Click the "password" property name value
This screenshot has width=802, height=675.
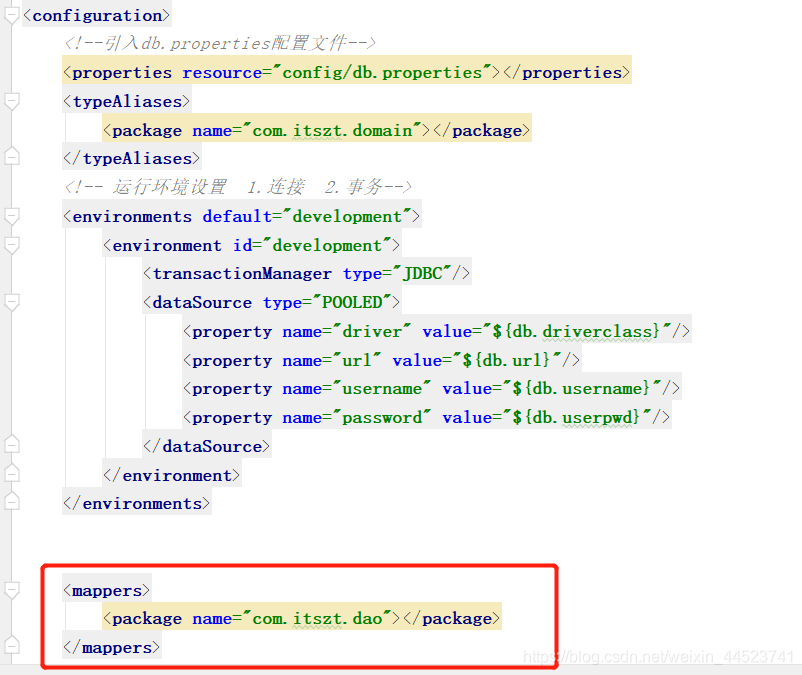point(382,418)
